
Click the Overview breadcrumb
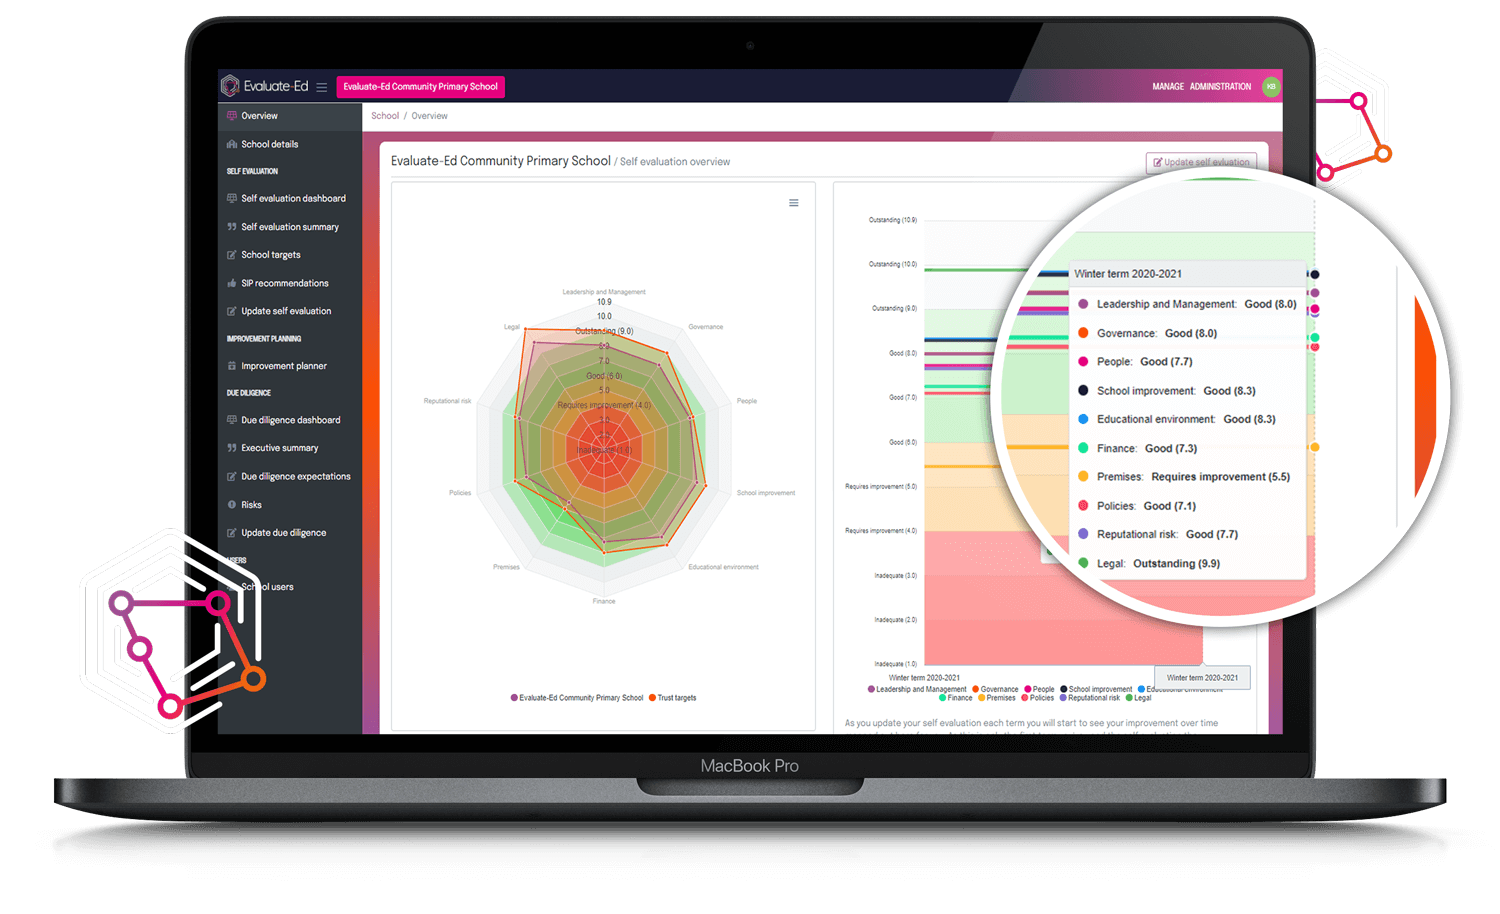430,116
